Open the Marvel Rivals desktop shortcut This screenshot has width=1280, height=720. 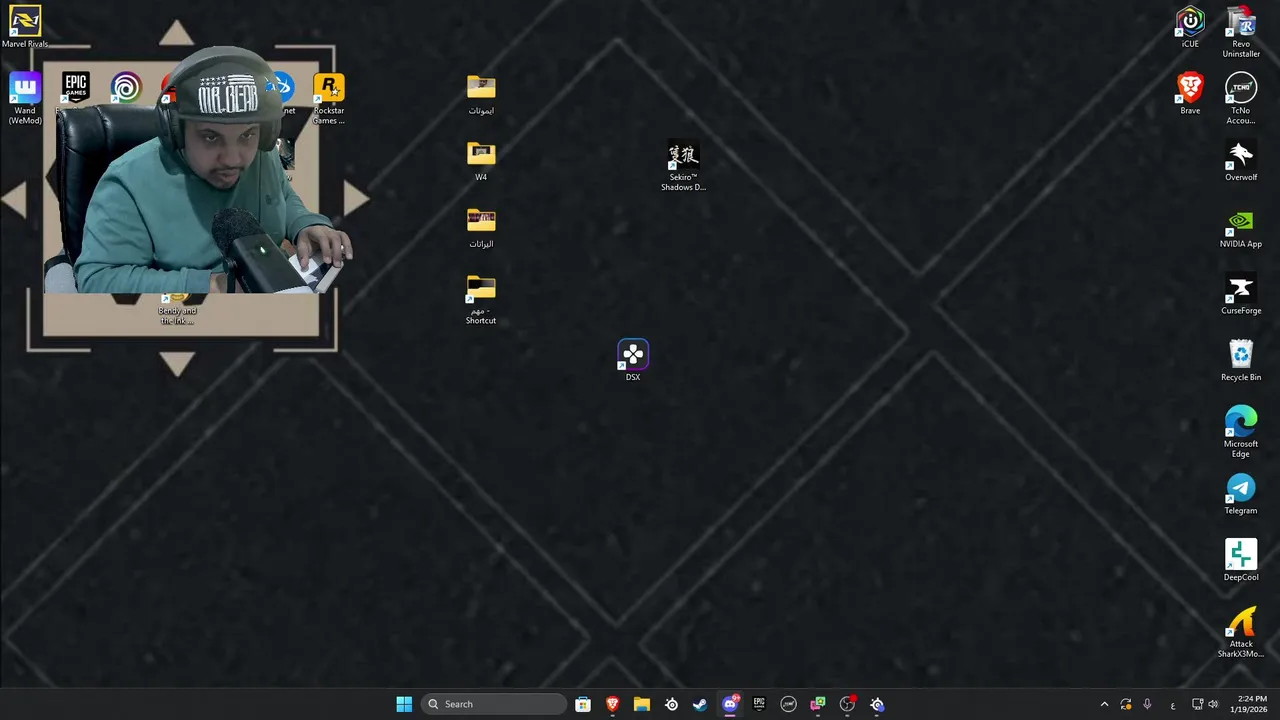(x=25, y=27)
